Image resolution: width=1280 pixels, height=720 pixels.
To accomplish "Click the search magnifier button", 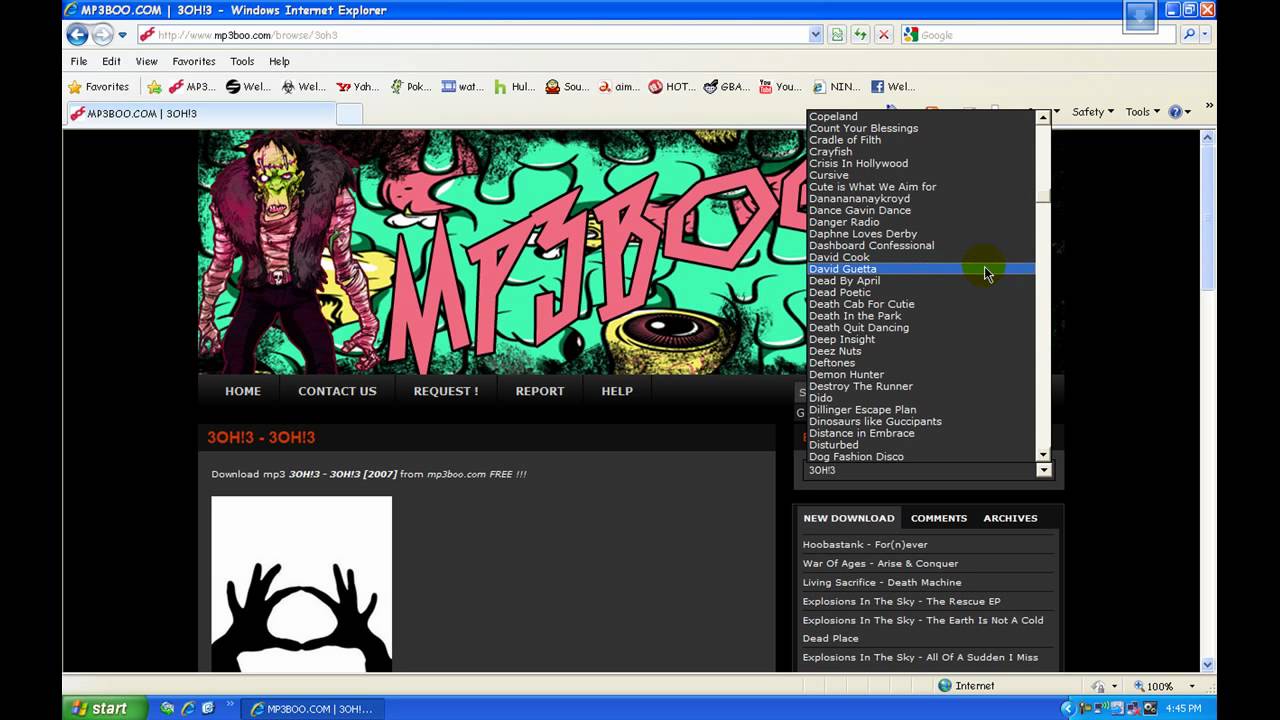I will point(1189,34).
